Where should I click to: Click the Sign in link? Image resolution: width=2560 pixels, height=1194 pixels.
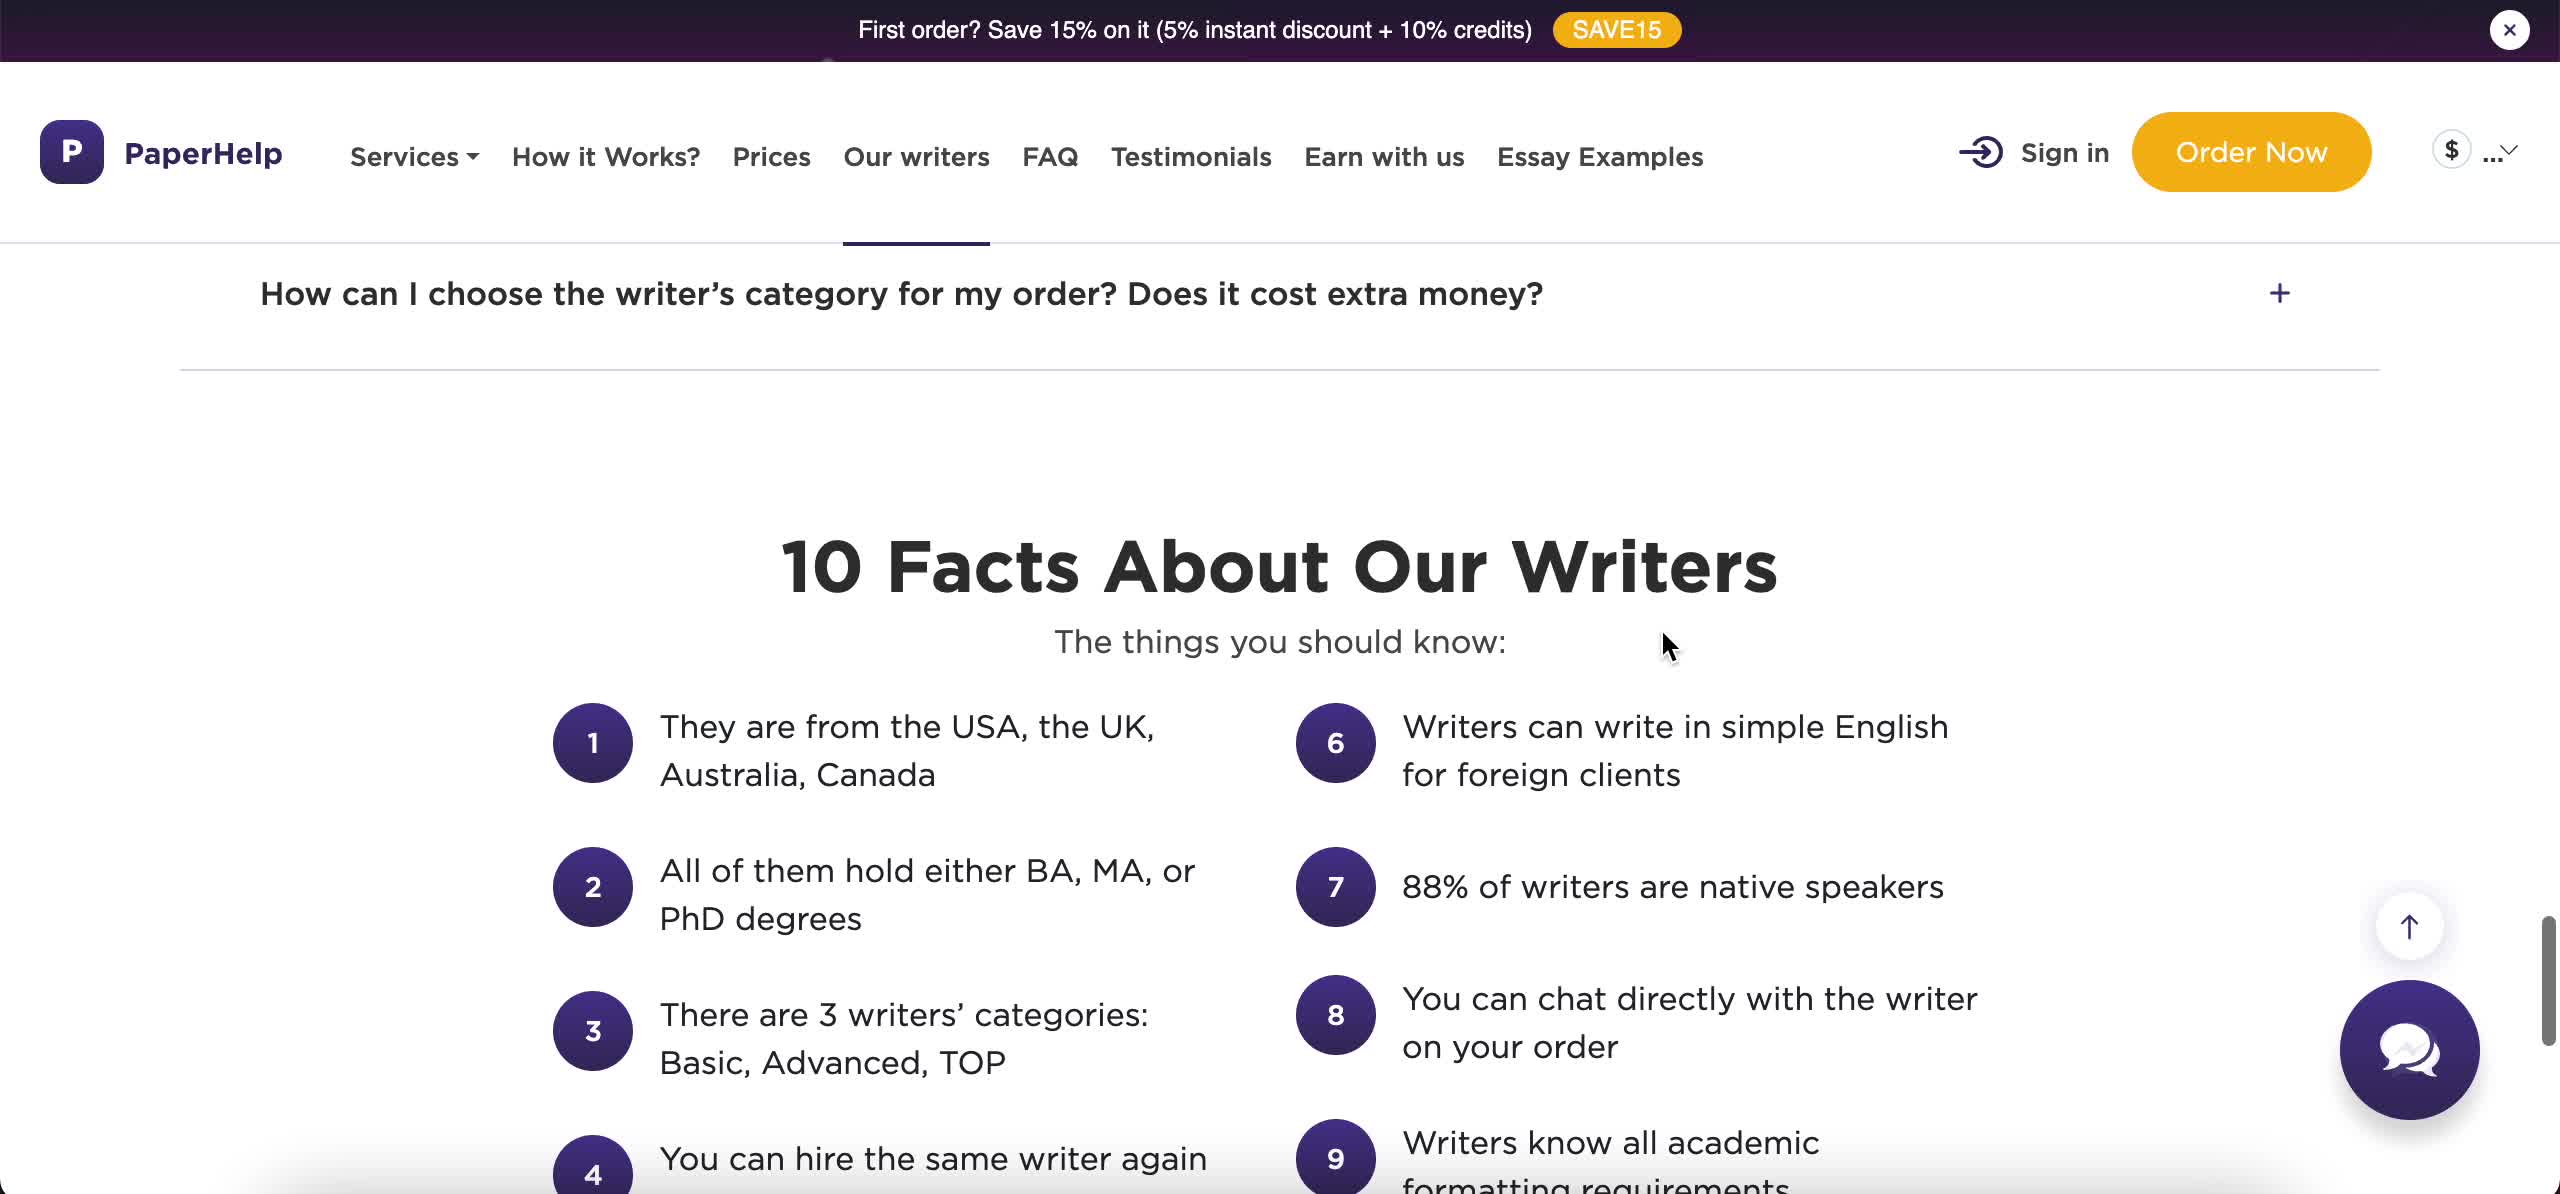pos(2064,153)
